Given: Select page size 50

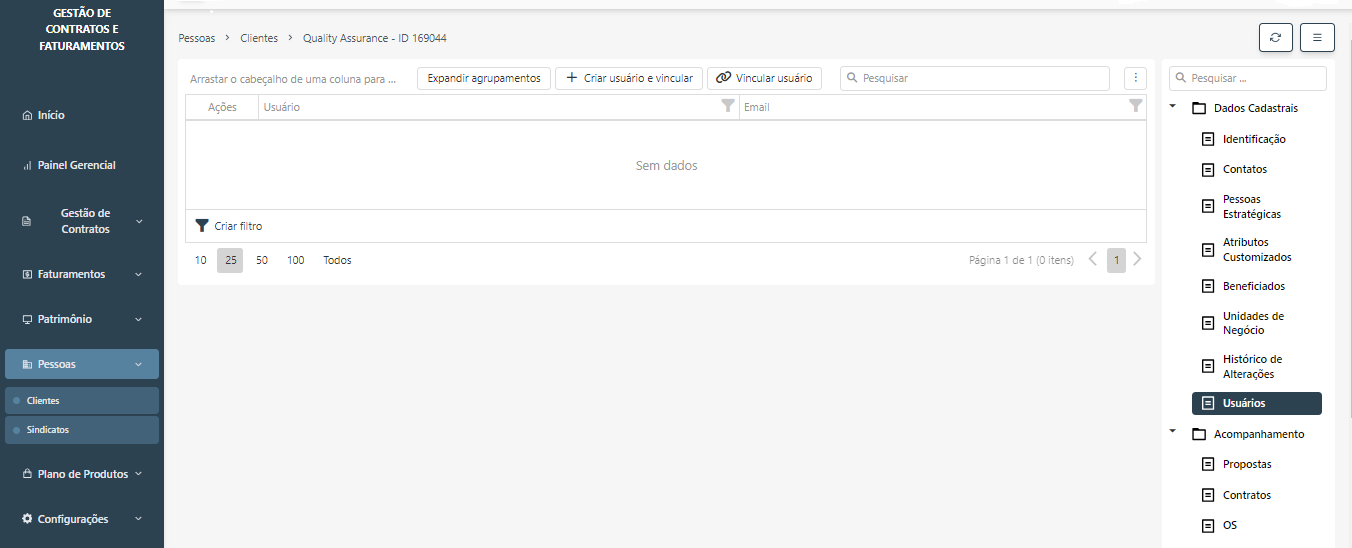Looking at the screenshot, I should [262, 260].
